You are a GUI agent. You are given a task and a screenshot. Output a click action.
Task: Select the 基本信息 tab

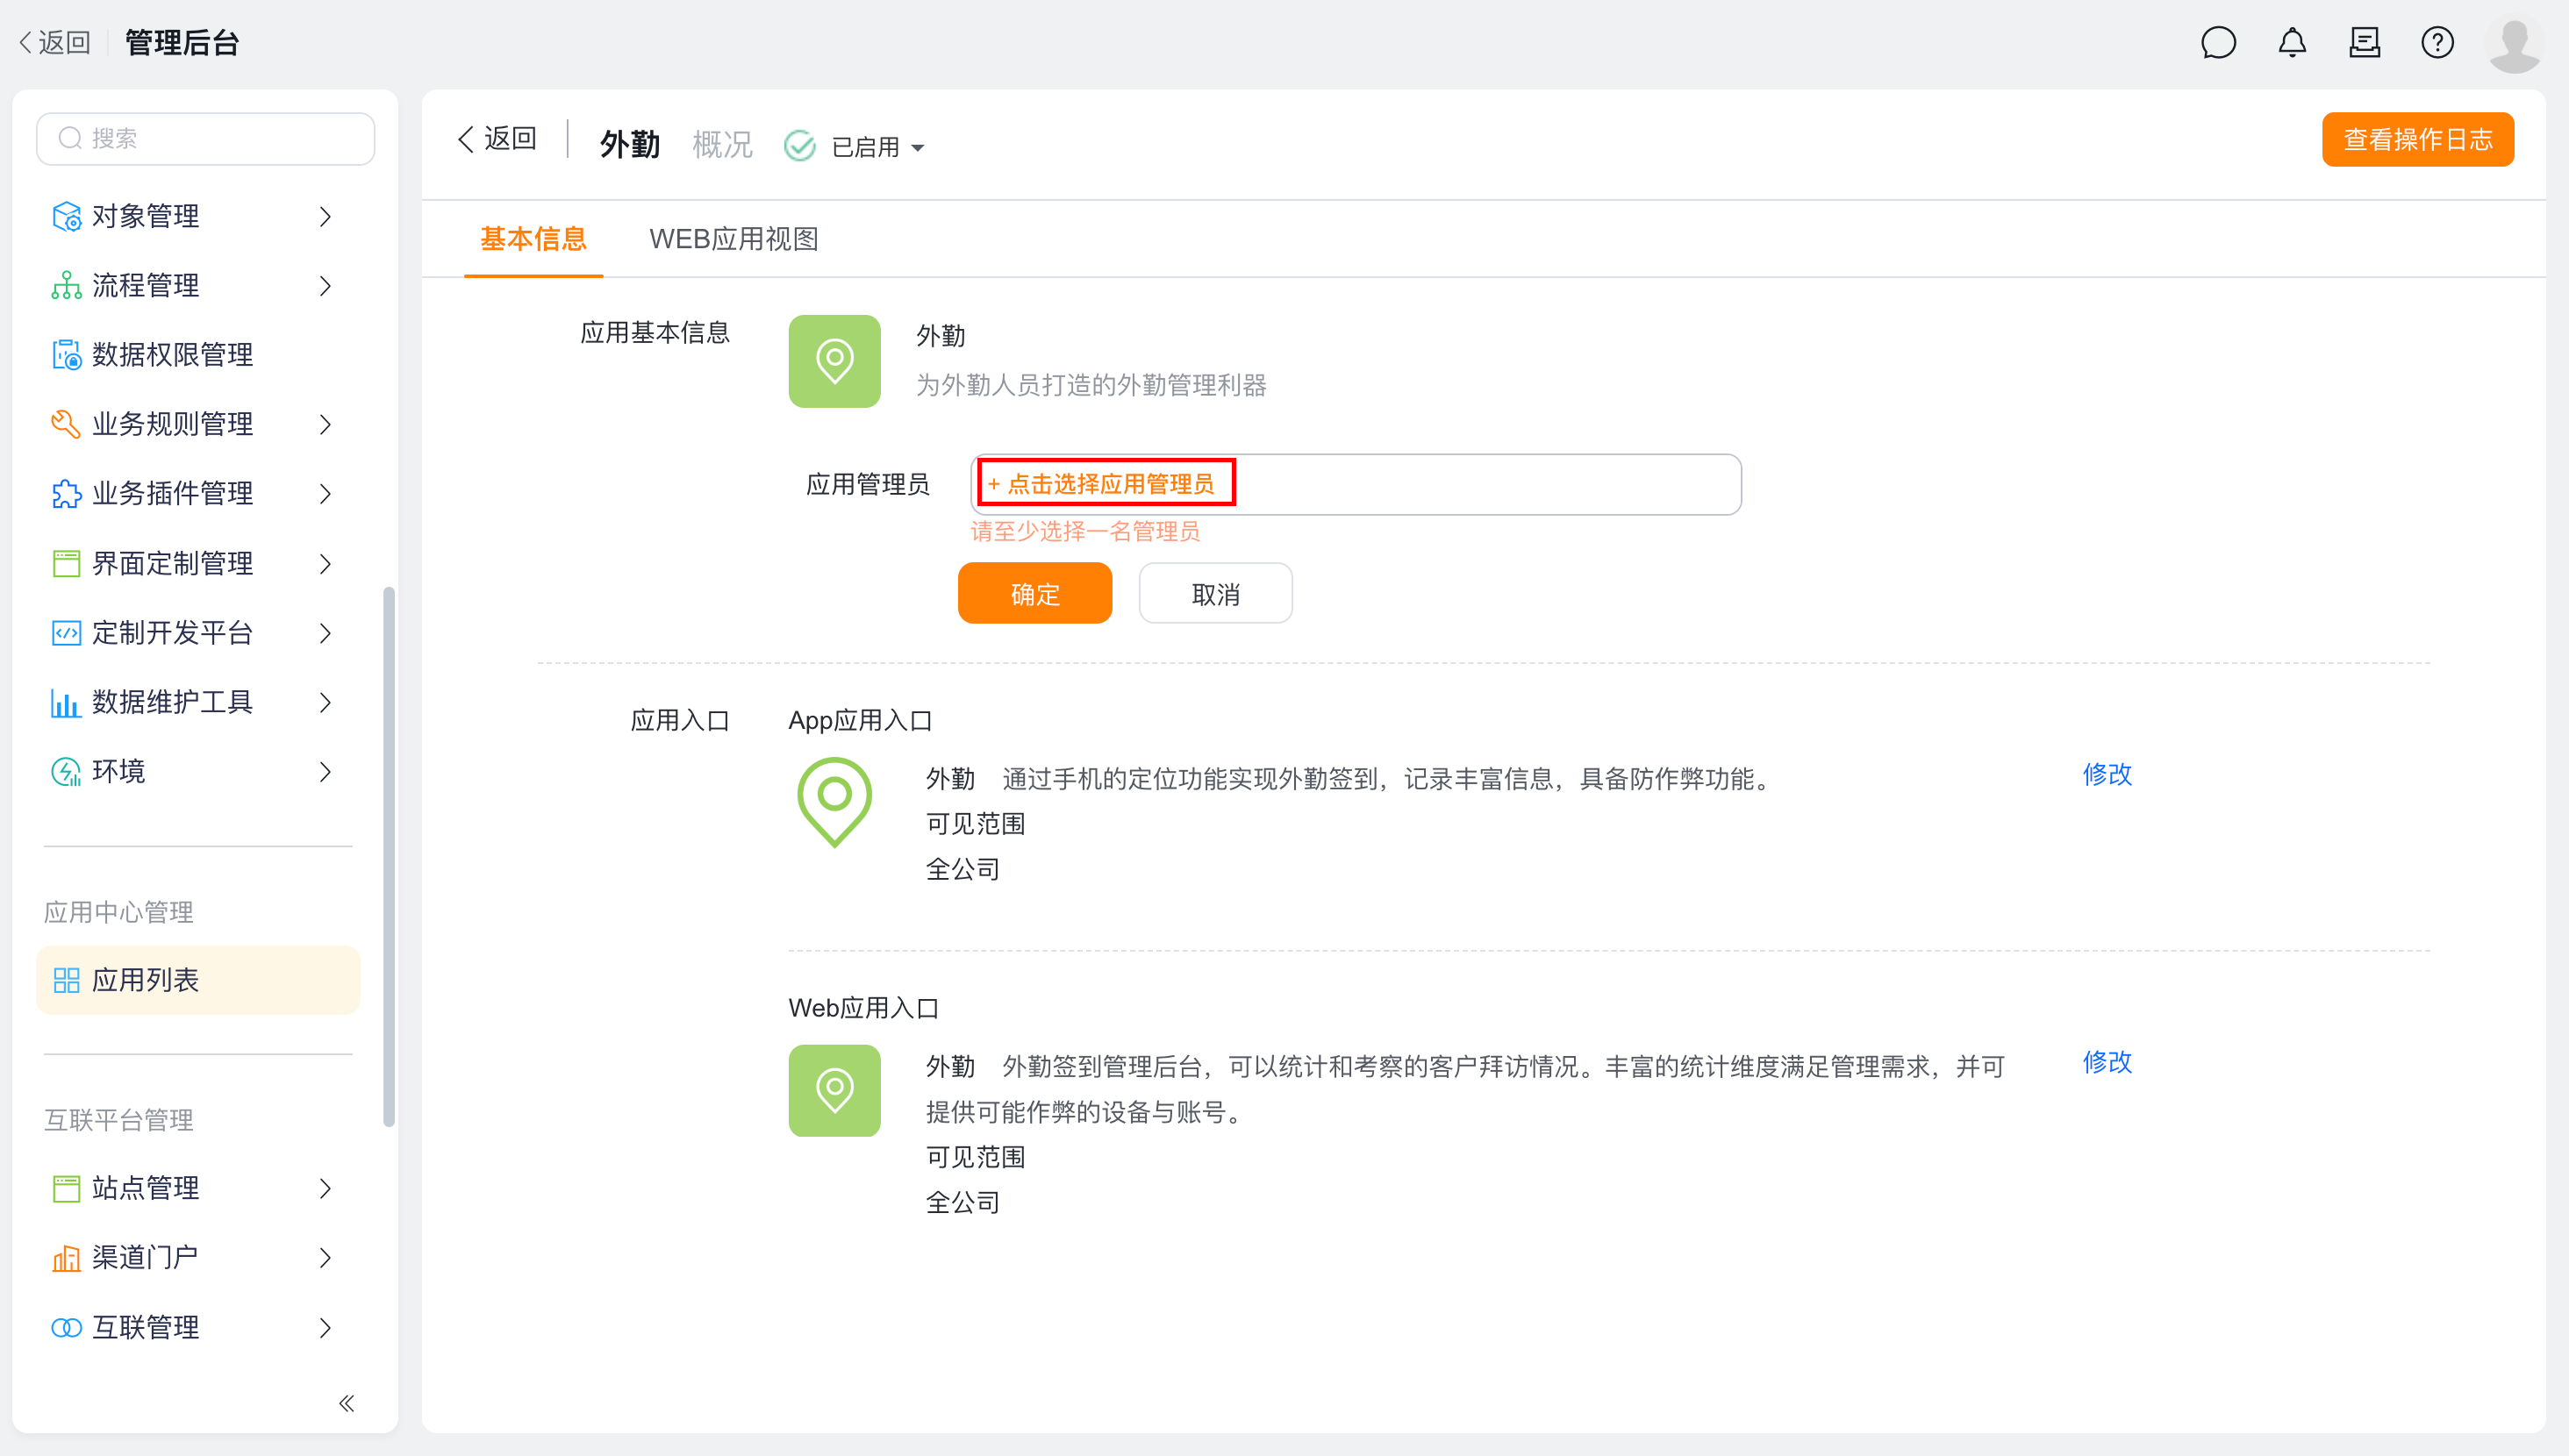(x=533, y=239)
